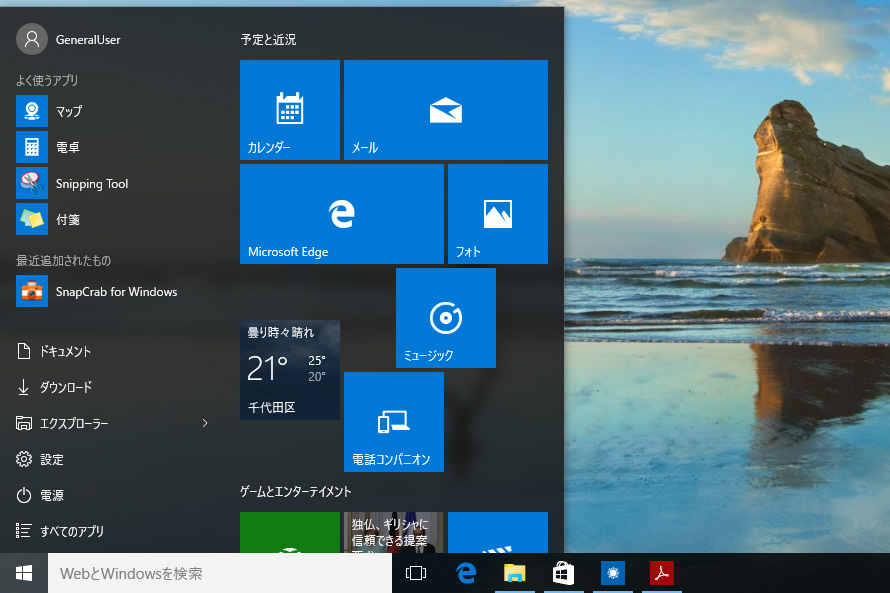Open the カレンダー calendar tile

coord(290,110)
